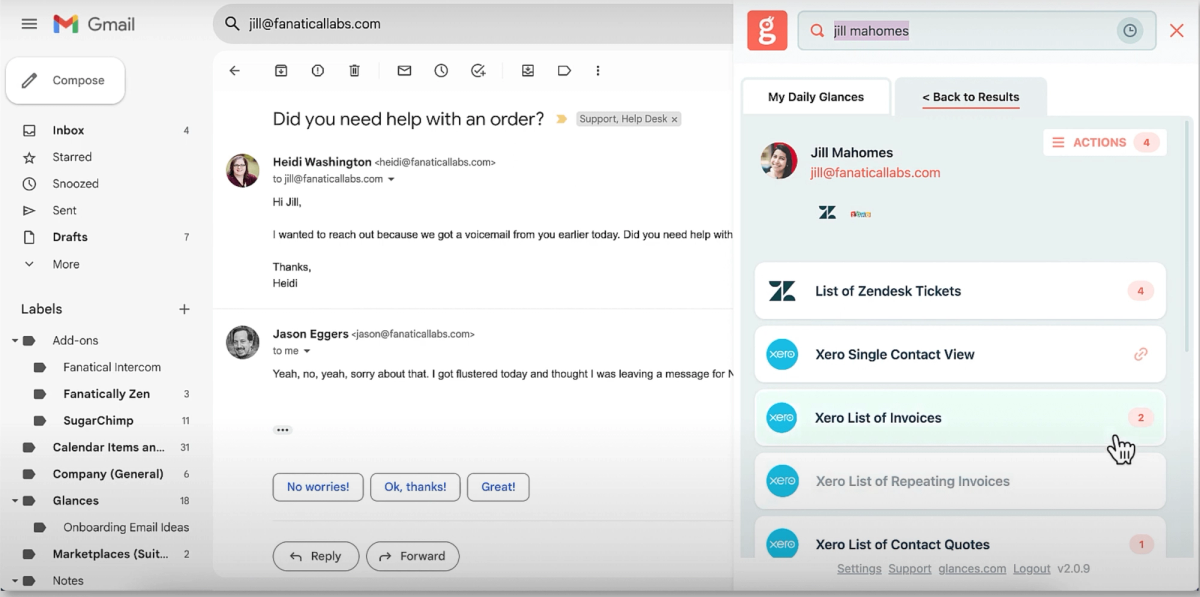Compose a new email
Image resolution: width=1200 pixels, height=597 pixels.
pos(65,81)
